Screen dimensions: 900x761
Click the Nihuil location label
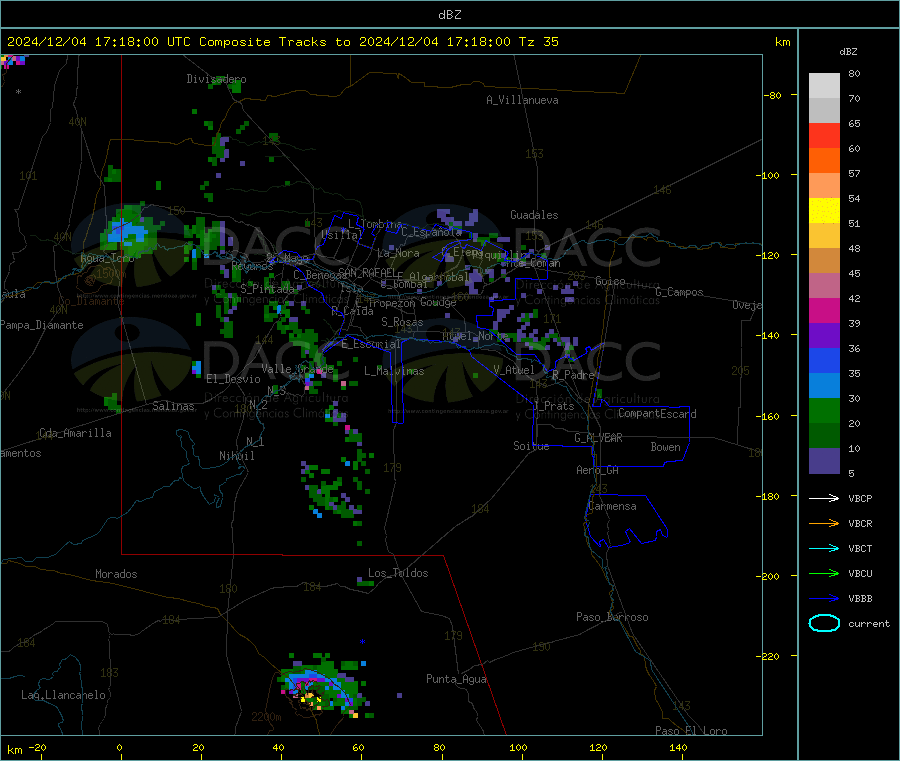[x=237, y=456]
